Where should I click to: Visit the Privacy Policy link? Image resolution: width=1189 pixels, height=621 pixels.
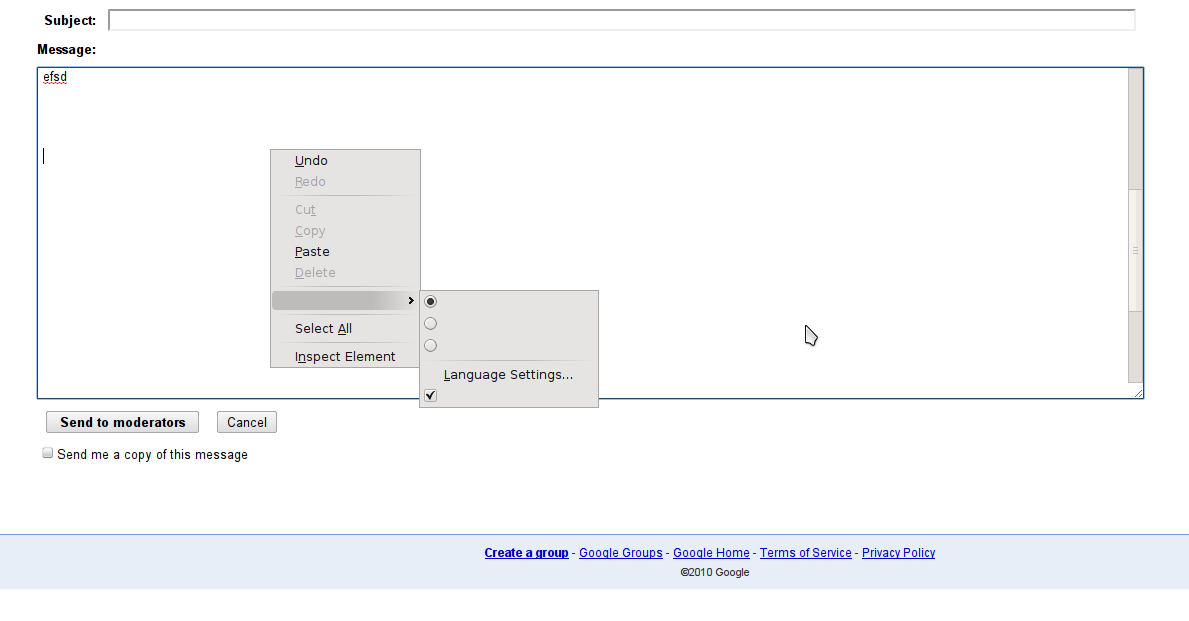(x=898, y=553)
